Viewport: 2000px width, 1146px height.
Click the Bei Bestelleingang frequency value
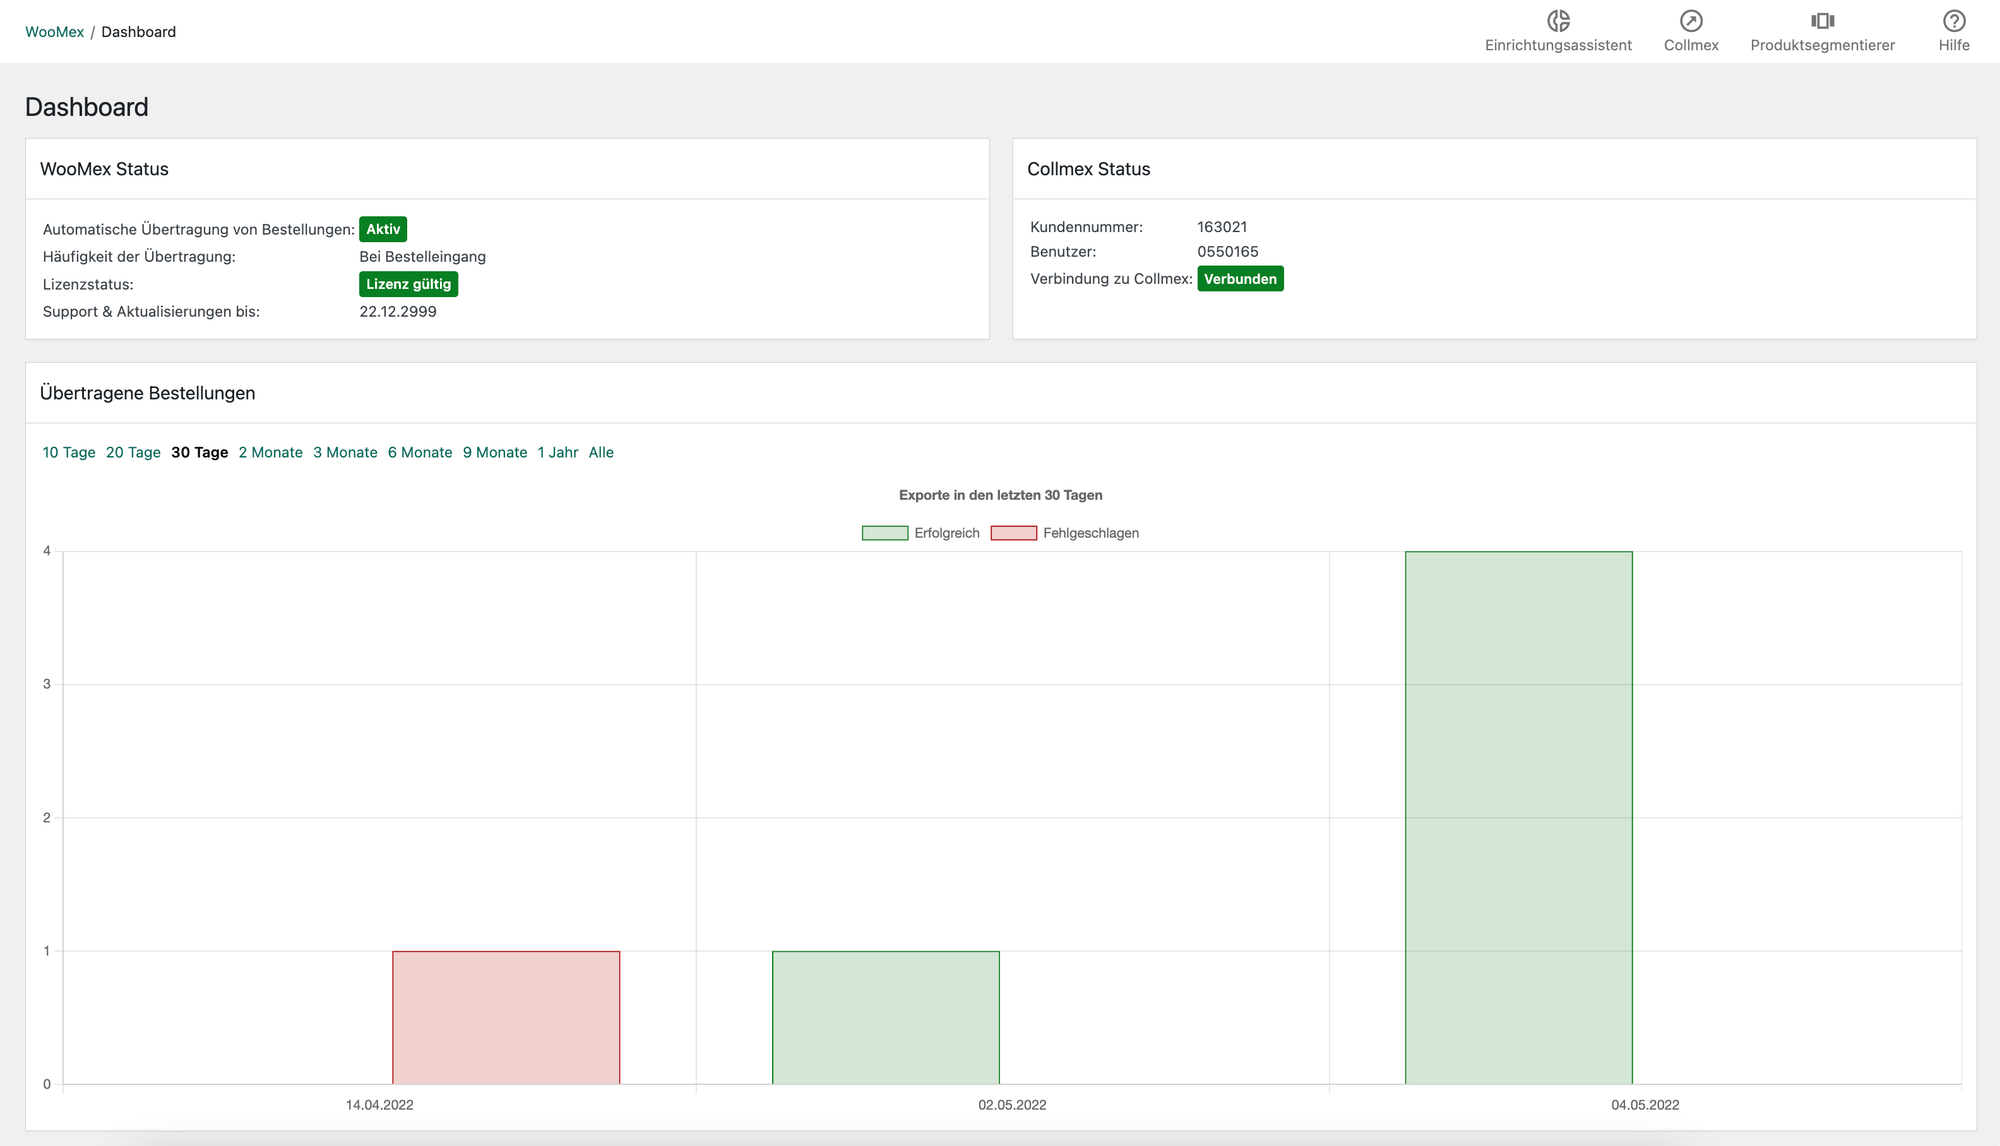(x=423, y=256)
